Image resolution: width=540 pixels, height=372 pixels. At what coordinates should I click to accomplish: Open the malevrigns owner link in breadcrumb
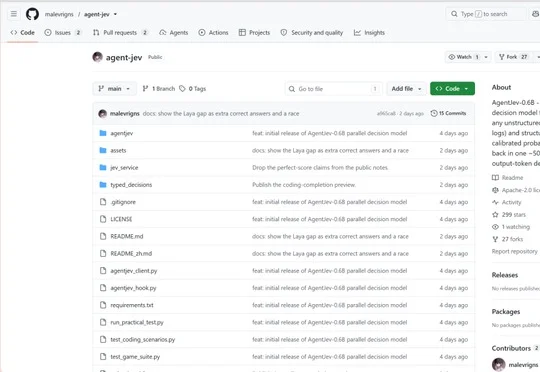59,14
